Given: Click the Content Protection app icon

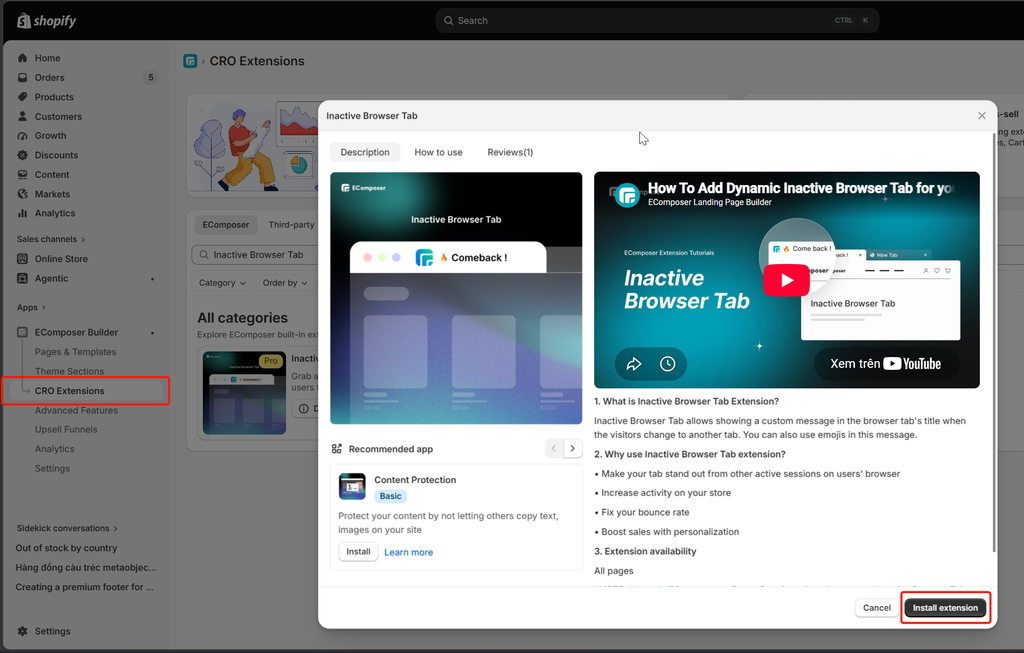Looking at the screenshot, I should pos(352,486).
